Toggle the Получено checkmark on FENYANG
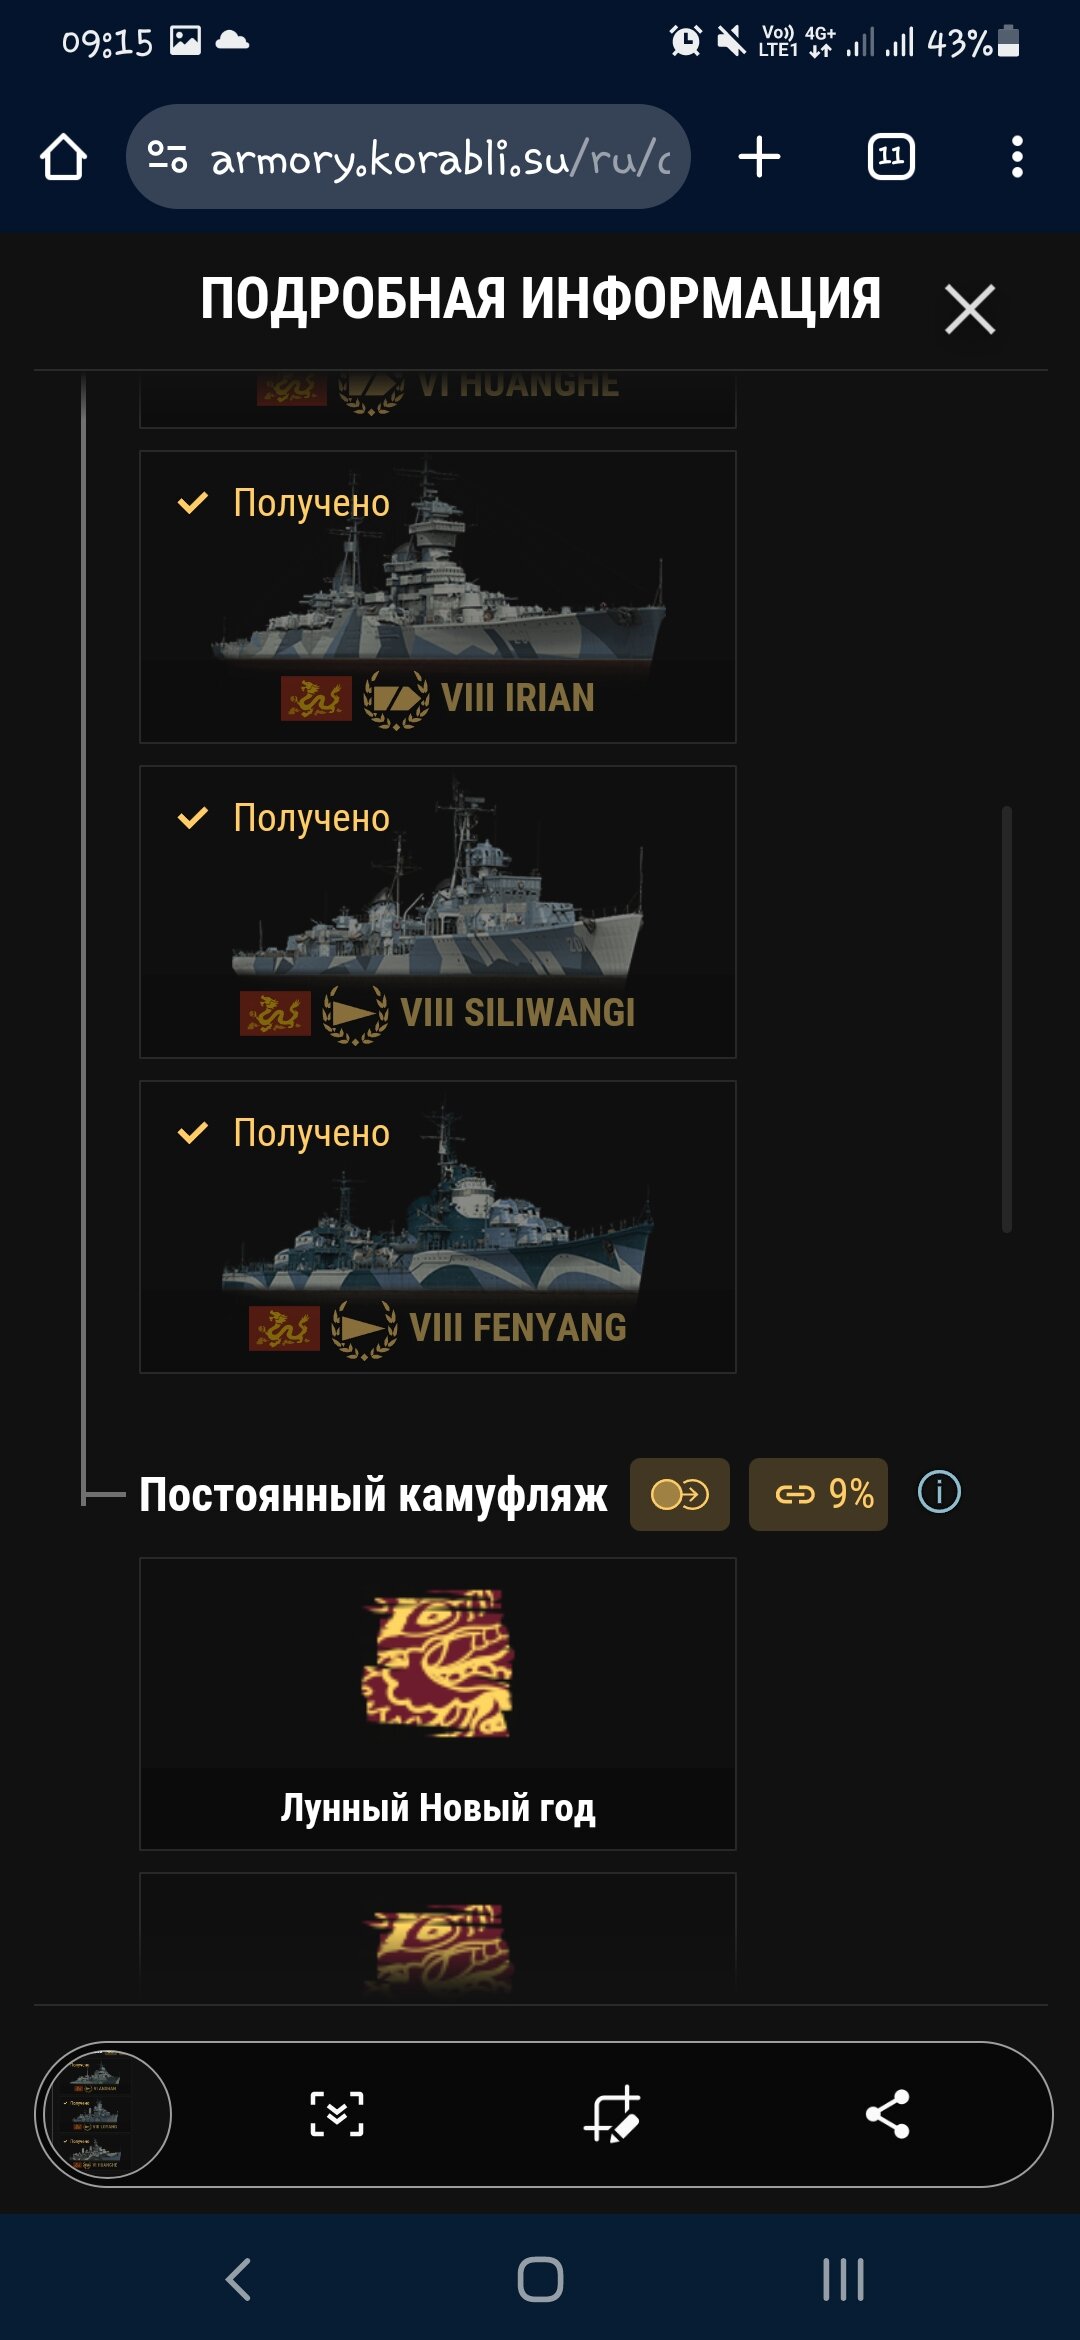 [192, 1132]
